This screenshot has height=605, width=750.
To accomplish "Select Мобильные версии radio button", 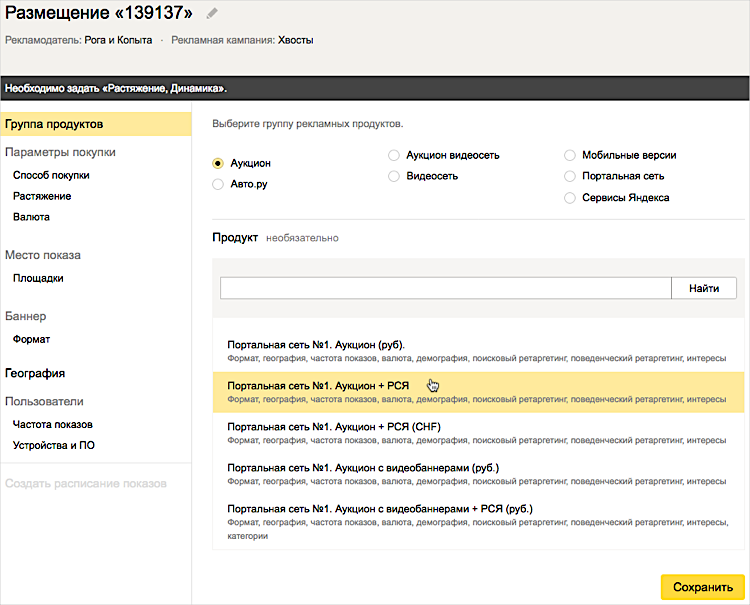I will coord(570,155).
